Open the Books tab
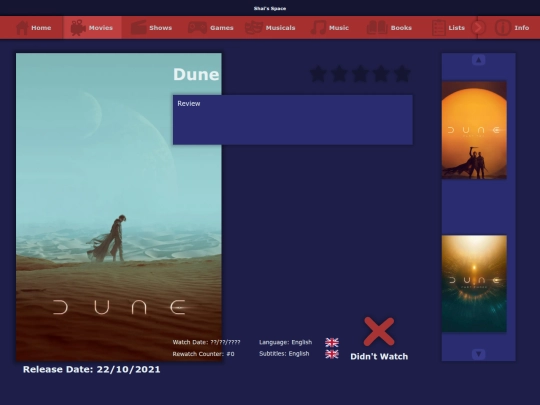Viewport: 540px width, 405px height. [x=390, y=28]
